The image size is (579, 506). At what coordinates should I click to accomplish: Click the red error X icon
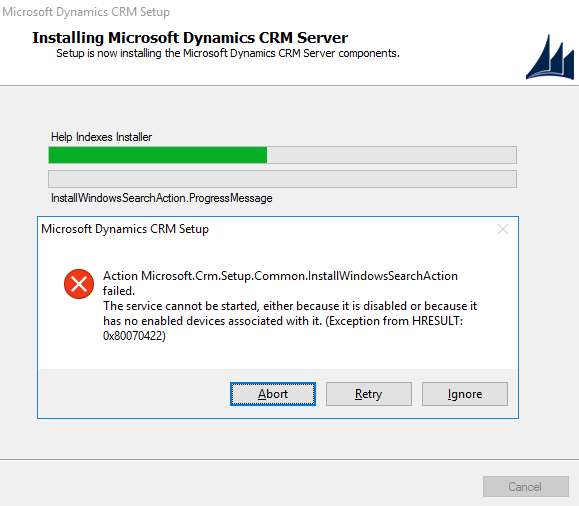point(79,284)
